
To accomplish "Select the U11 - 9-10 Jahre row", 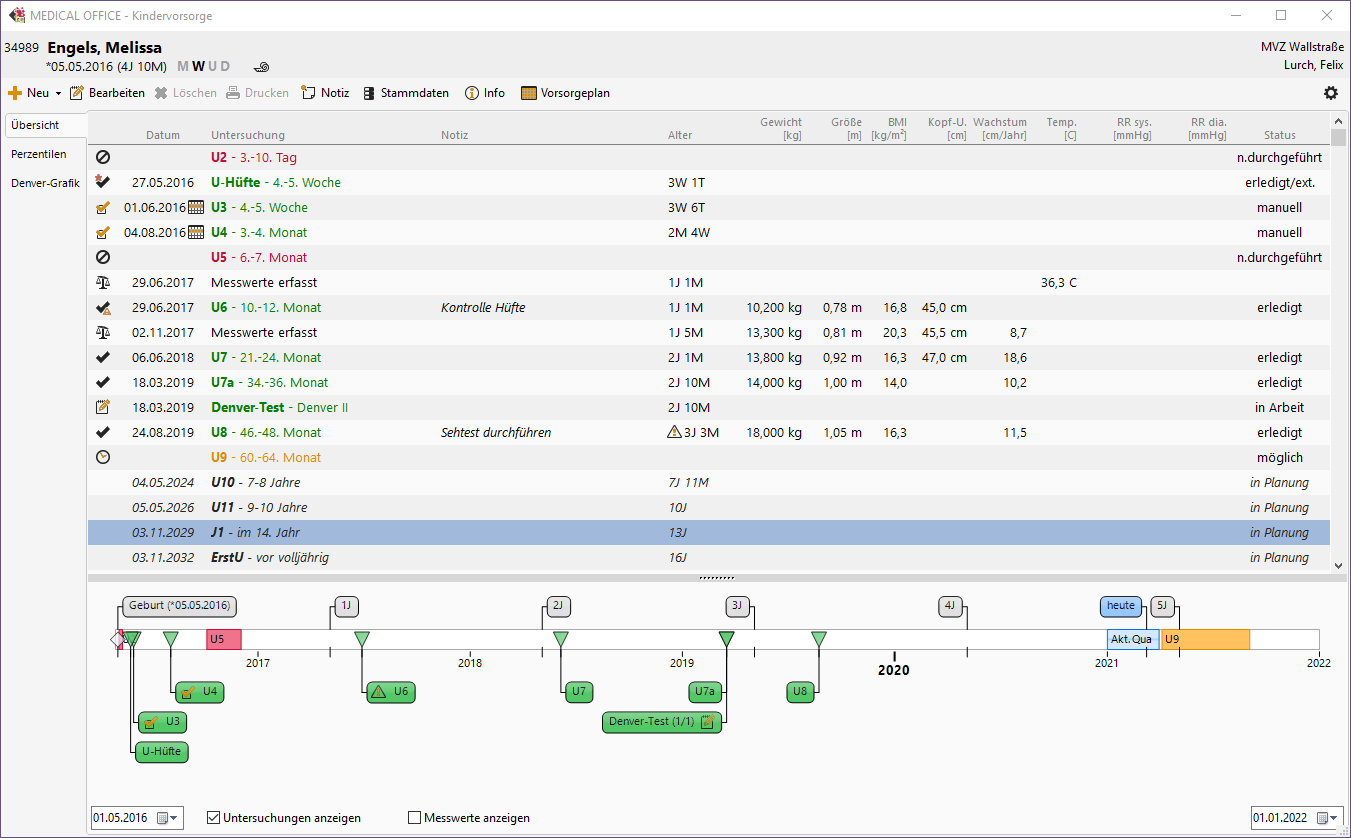I will tap(709, 508).
